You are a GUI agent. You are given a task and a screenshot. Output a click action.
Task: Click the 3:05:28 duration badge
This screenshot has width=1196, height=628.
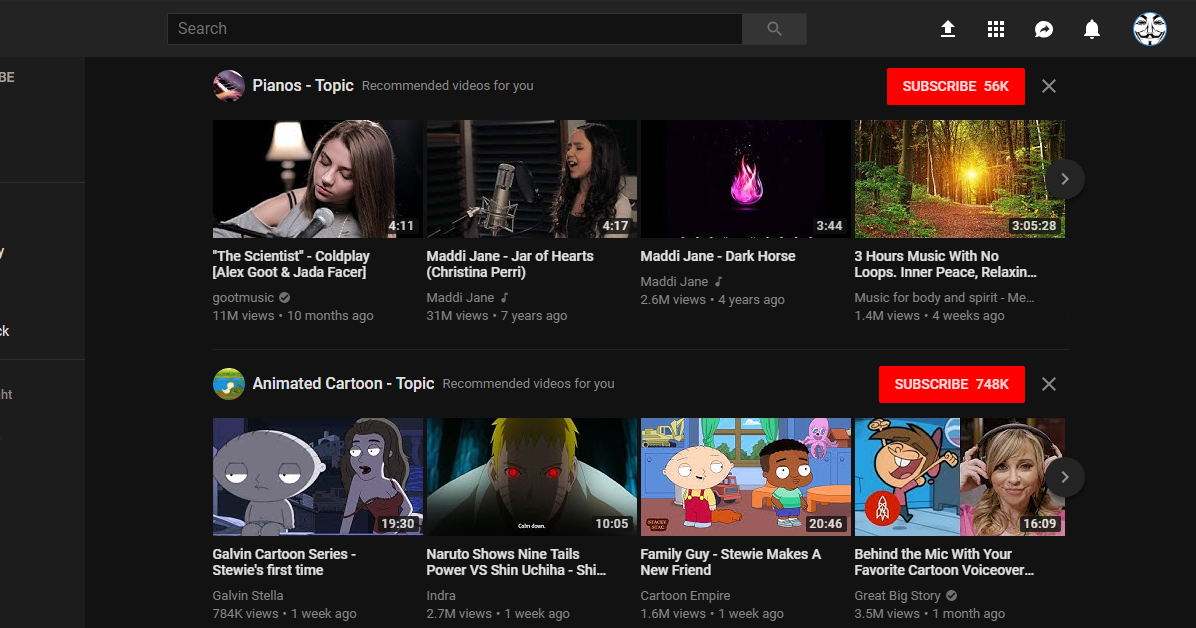click(1034, 226)
